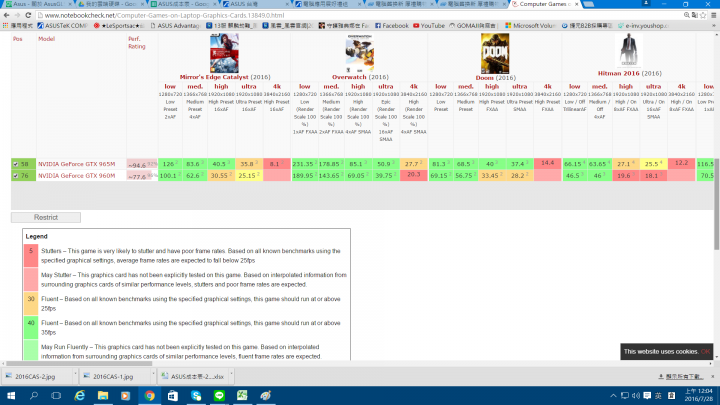Screen dimensions: 720x405
Task: Dismiss cookie notice with OK
Action: tap(705, 352)
